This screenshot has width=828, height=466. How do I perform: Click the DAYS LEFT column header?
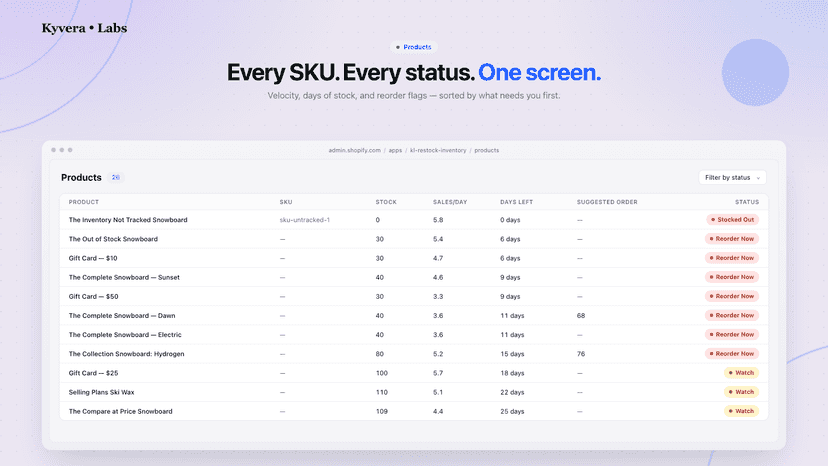click(516, 202)
